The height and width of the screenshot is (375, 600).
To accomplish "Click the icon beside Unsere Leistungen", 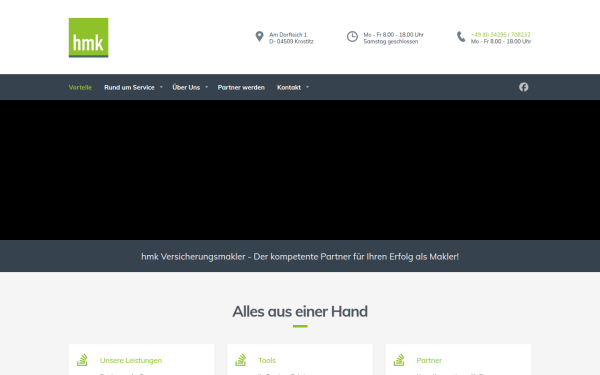I will point(82,360).
